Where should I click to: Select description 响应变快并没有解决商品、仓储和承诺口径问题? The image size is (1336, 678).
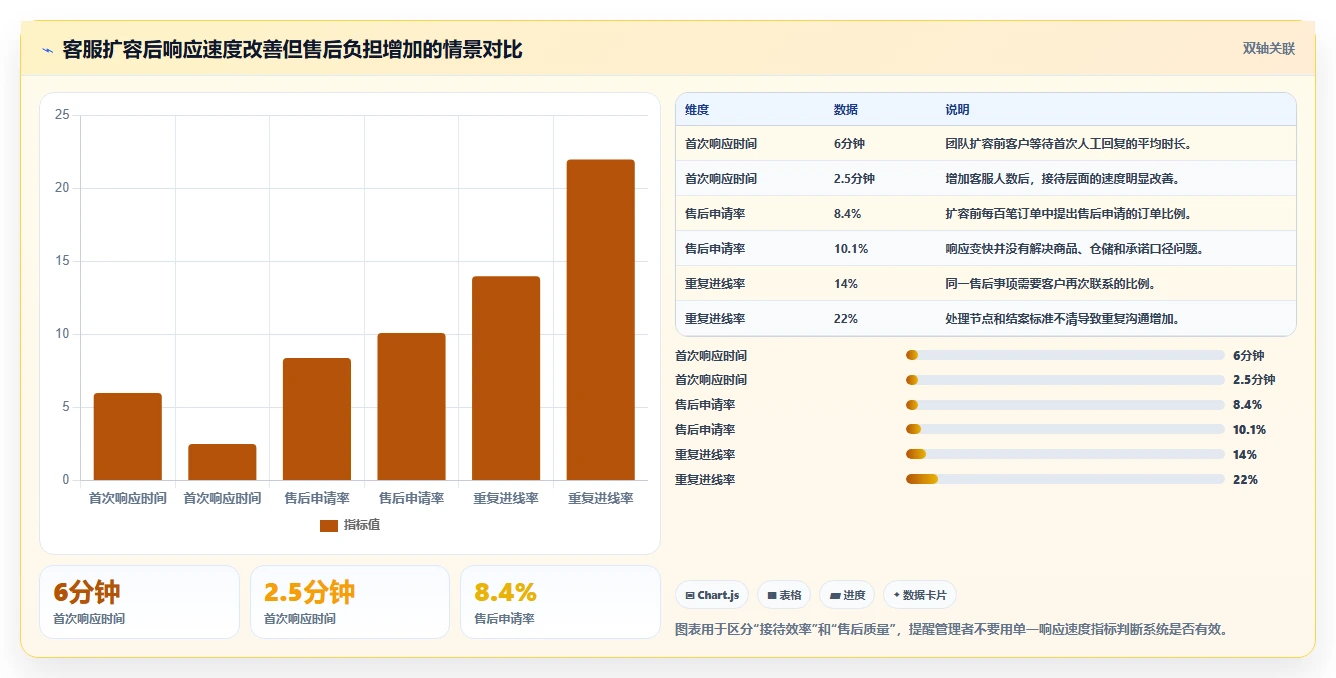click(1074, 249)
